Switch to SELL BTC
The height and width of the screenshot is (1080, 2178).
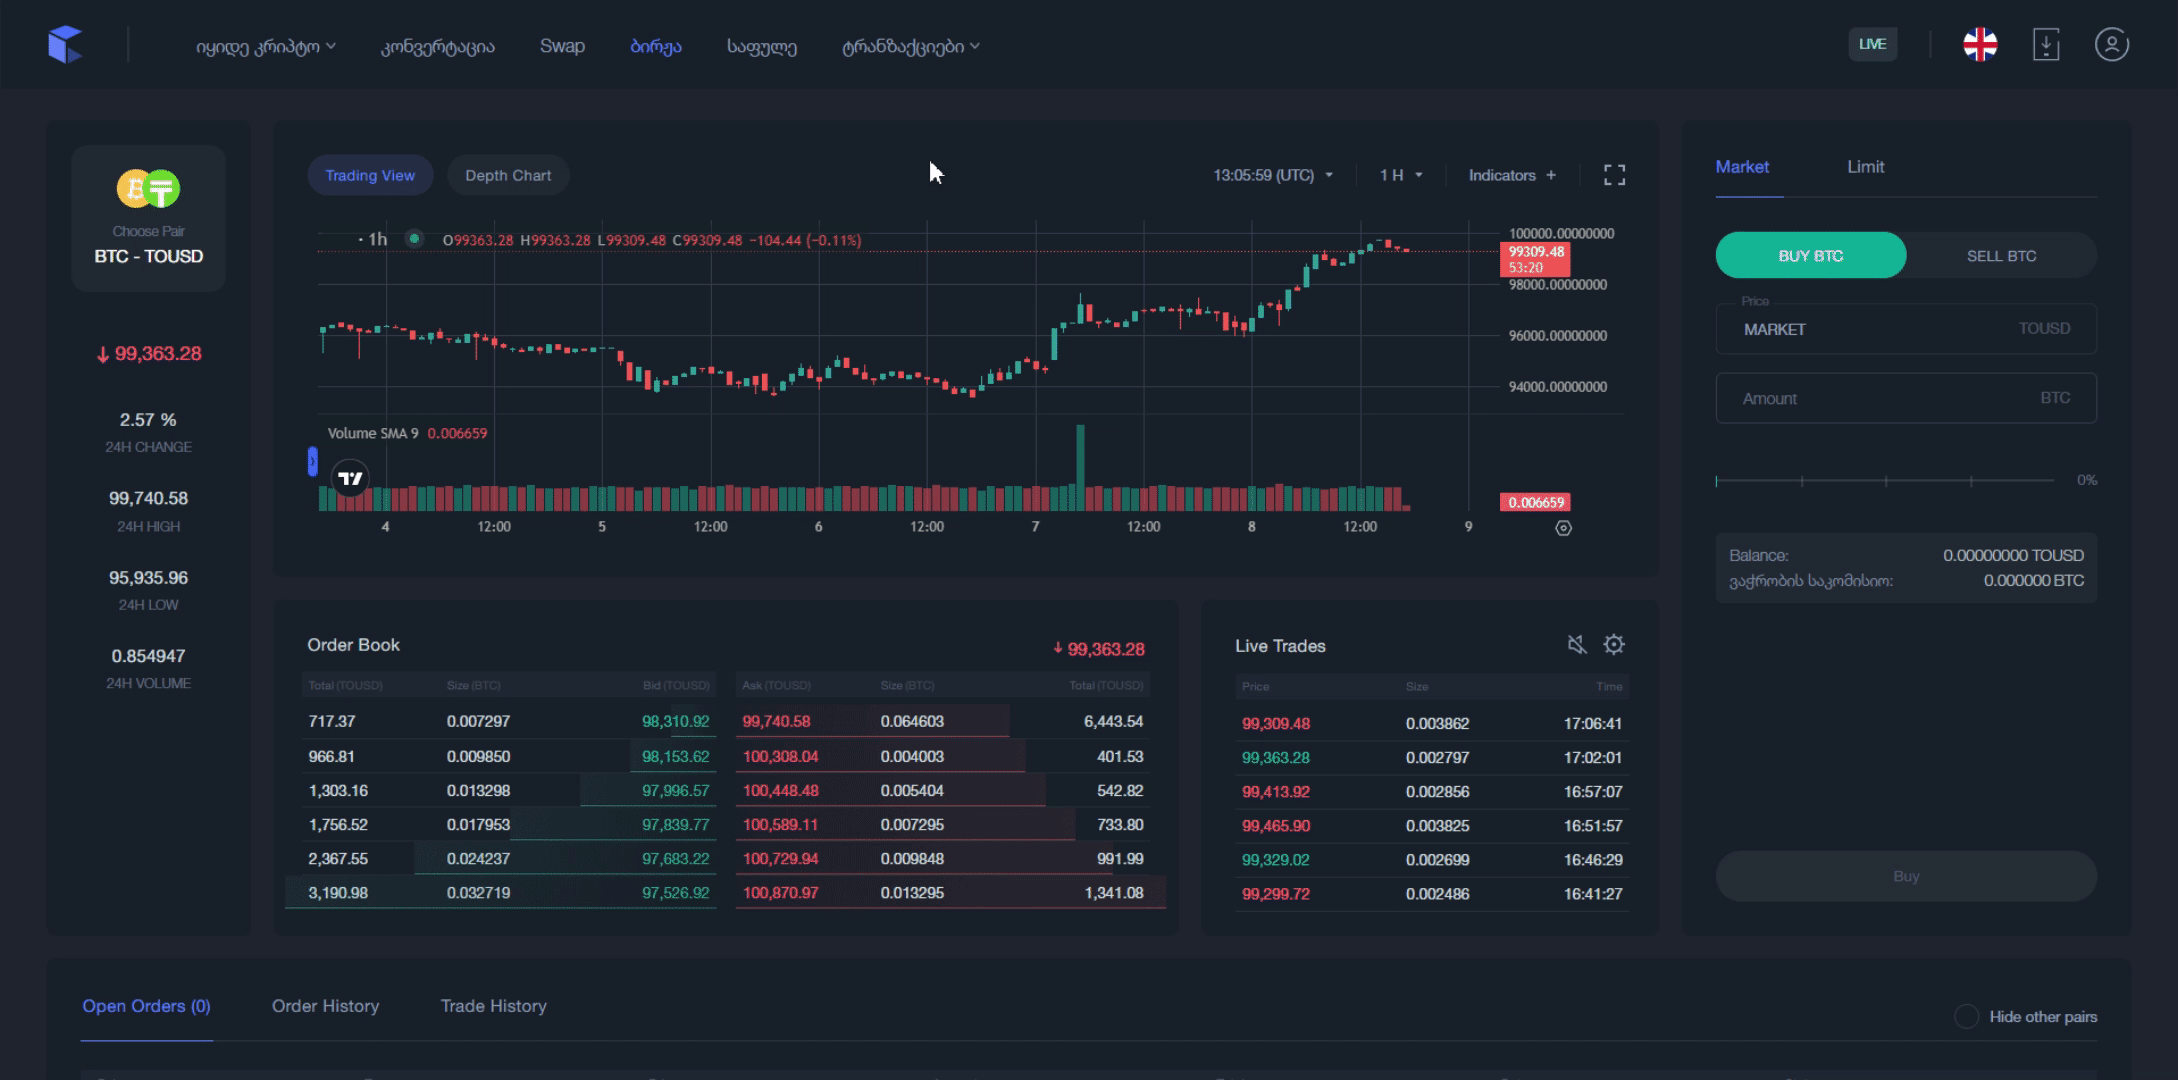tap(2001, 256)
